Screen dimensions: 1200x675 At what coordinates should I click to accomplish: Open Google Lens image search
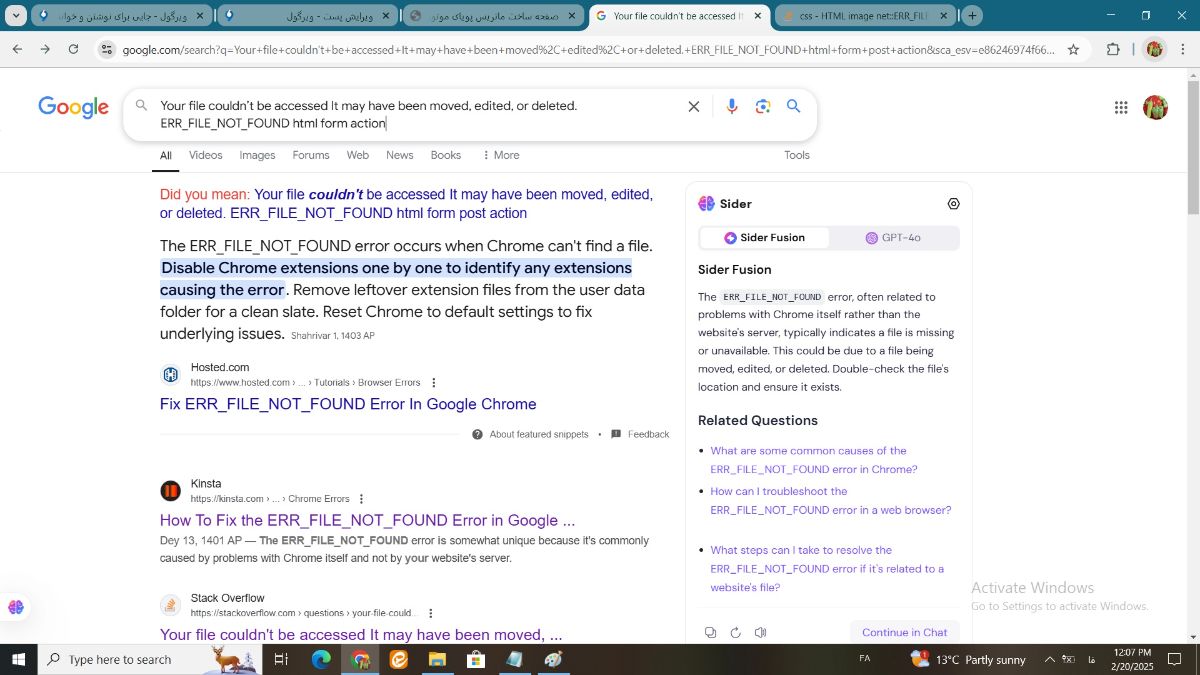point(763,107)
